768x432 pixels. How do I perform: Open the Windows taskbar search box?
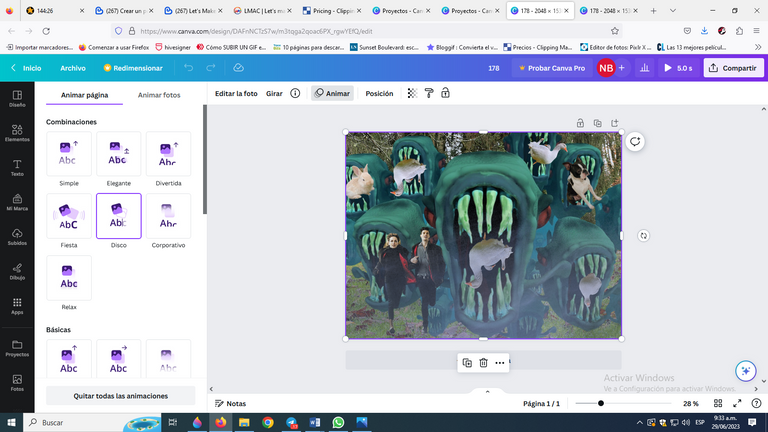coord(92,422)
